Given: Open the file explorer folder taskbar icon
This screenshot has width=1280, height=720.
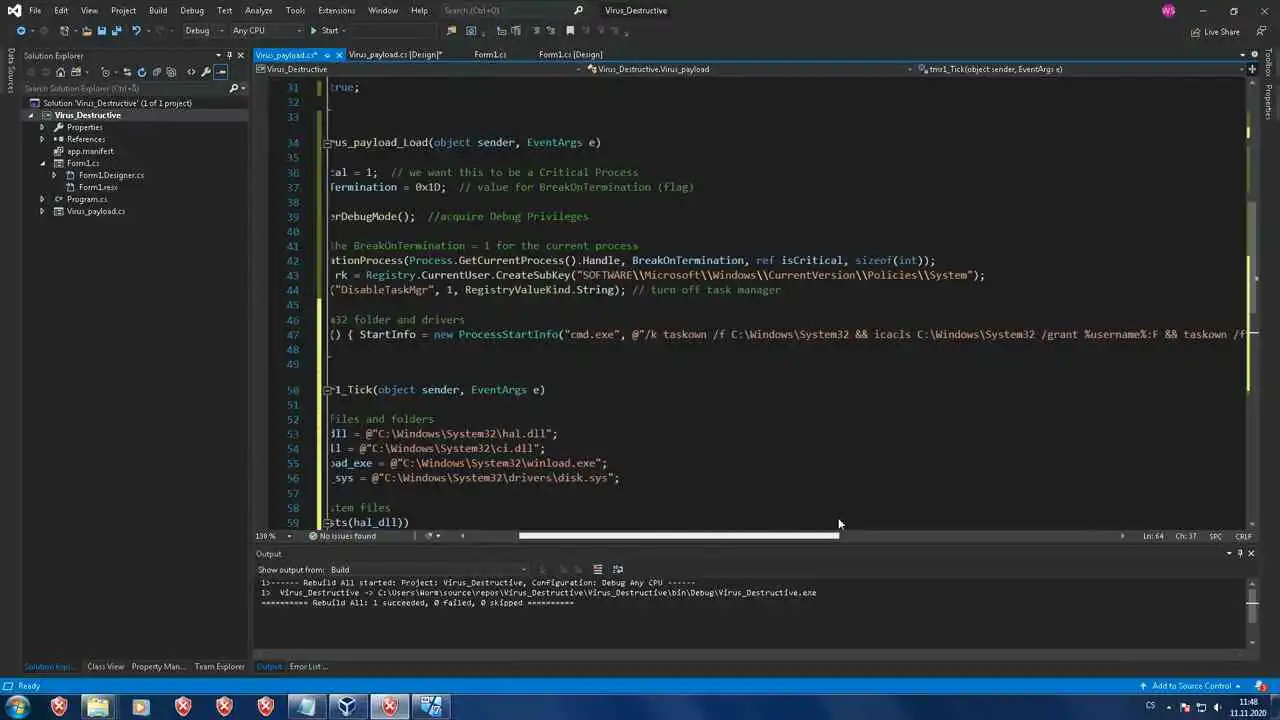Looking at the screenshot, I should [x=98, y=707].
